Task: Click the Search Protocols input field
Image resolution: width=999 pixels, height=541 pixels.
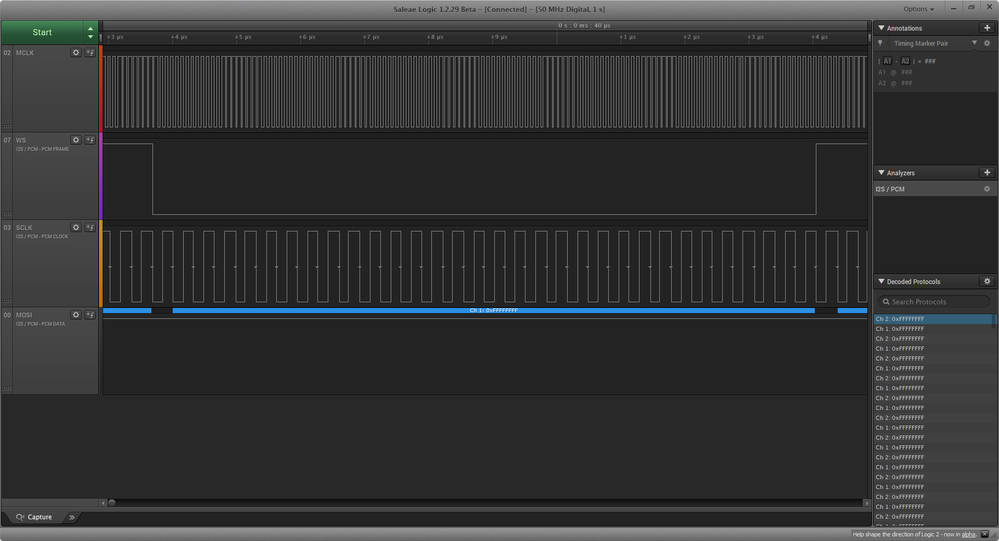Action: coord(934,301)
